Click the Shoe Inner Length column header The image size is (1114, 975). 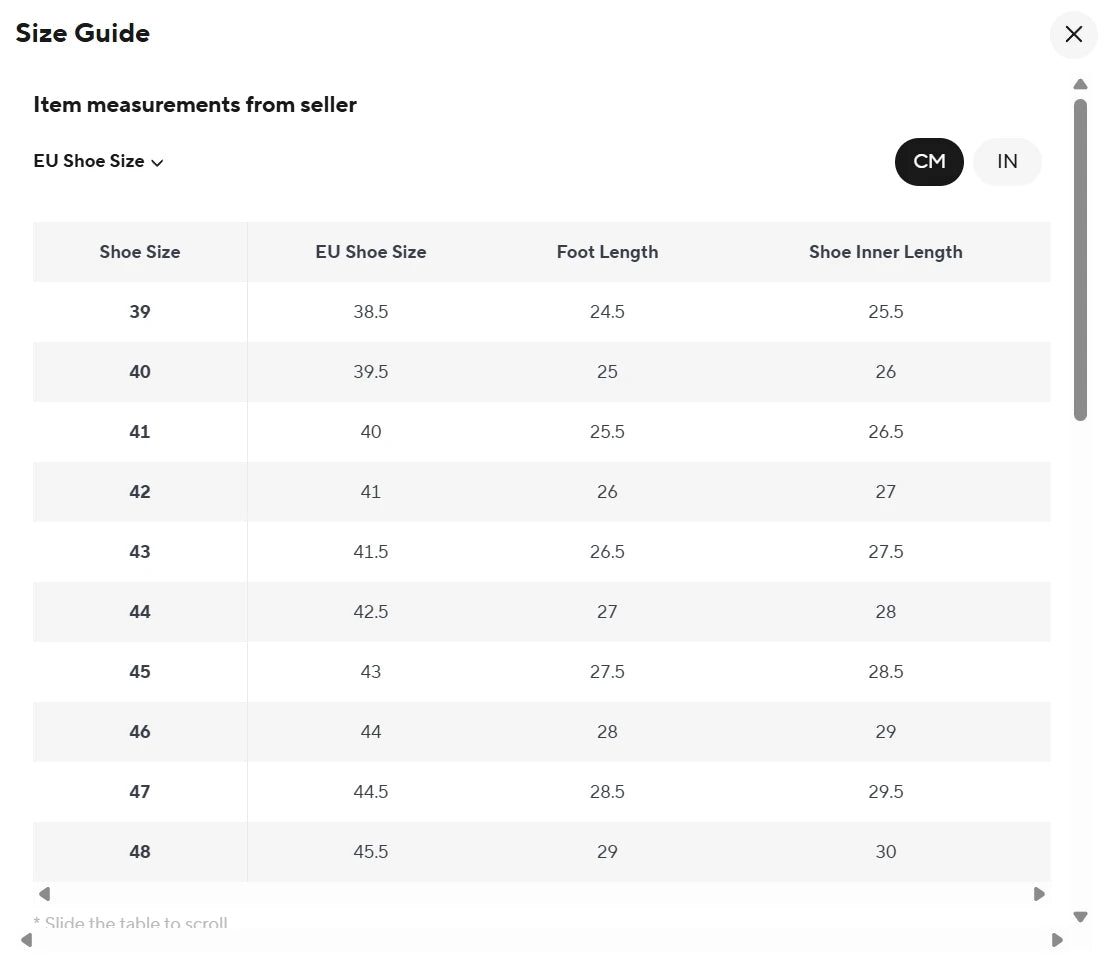[x=885, y=252]
